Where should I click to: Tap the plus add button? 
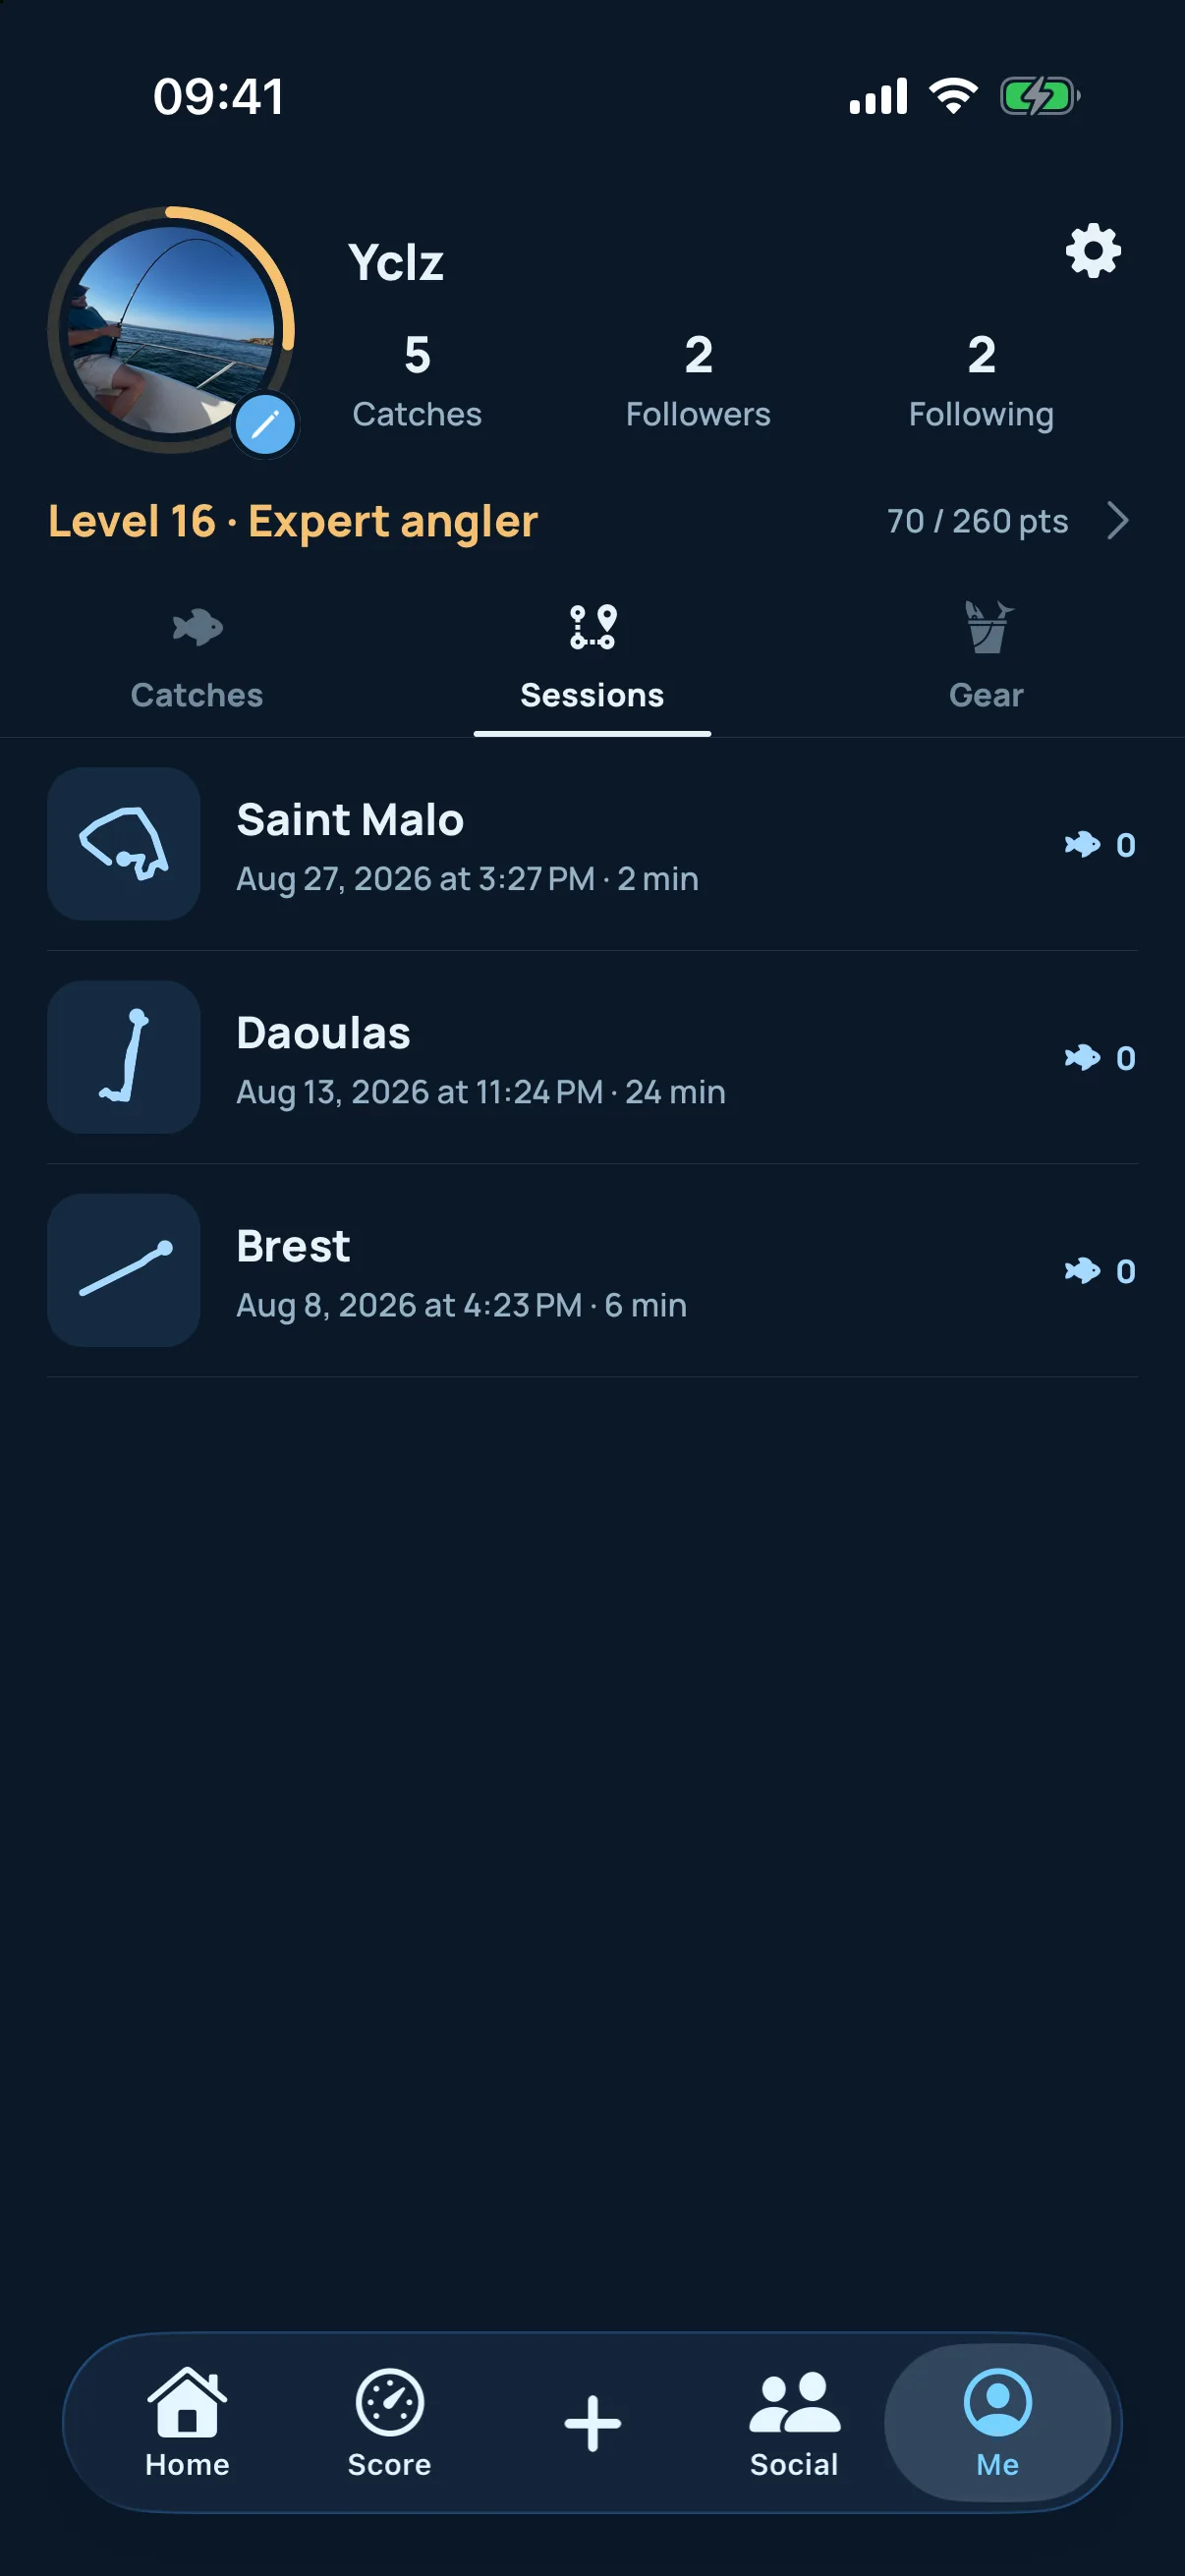click(592, 2423)
